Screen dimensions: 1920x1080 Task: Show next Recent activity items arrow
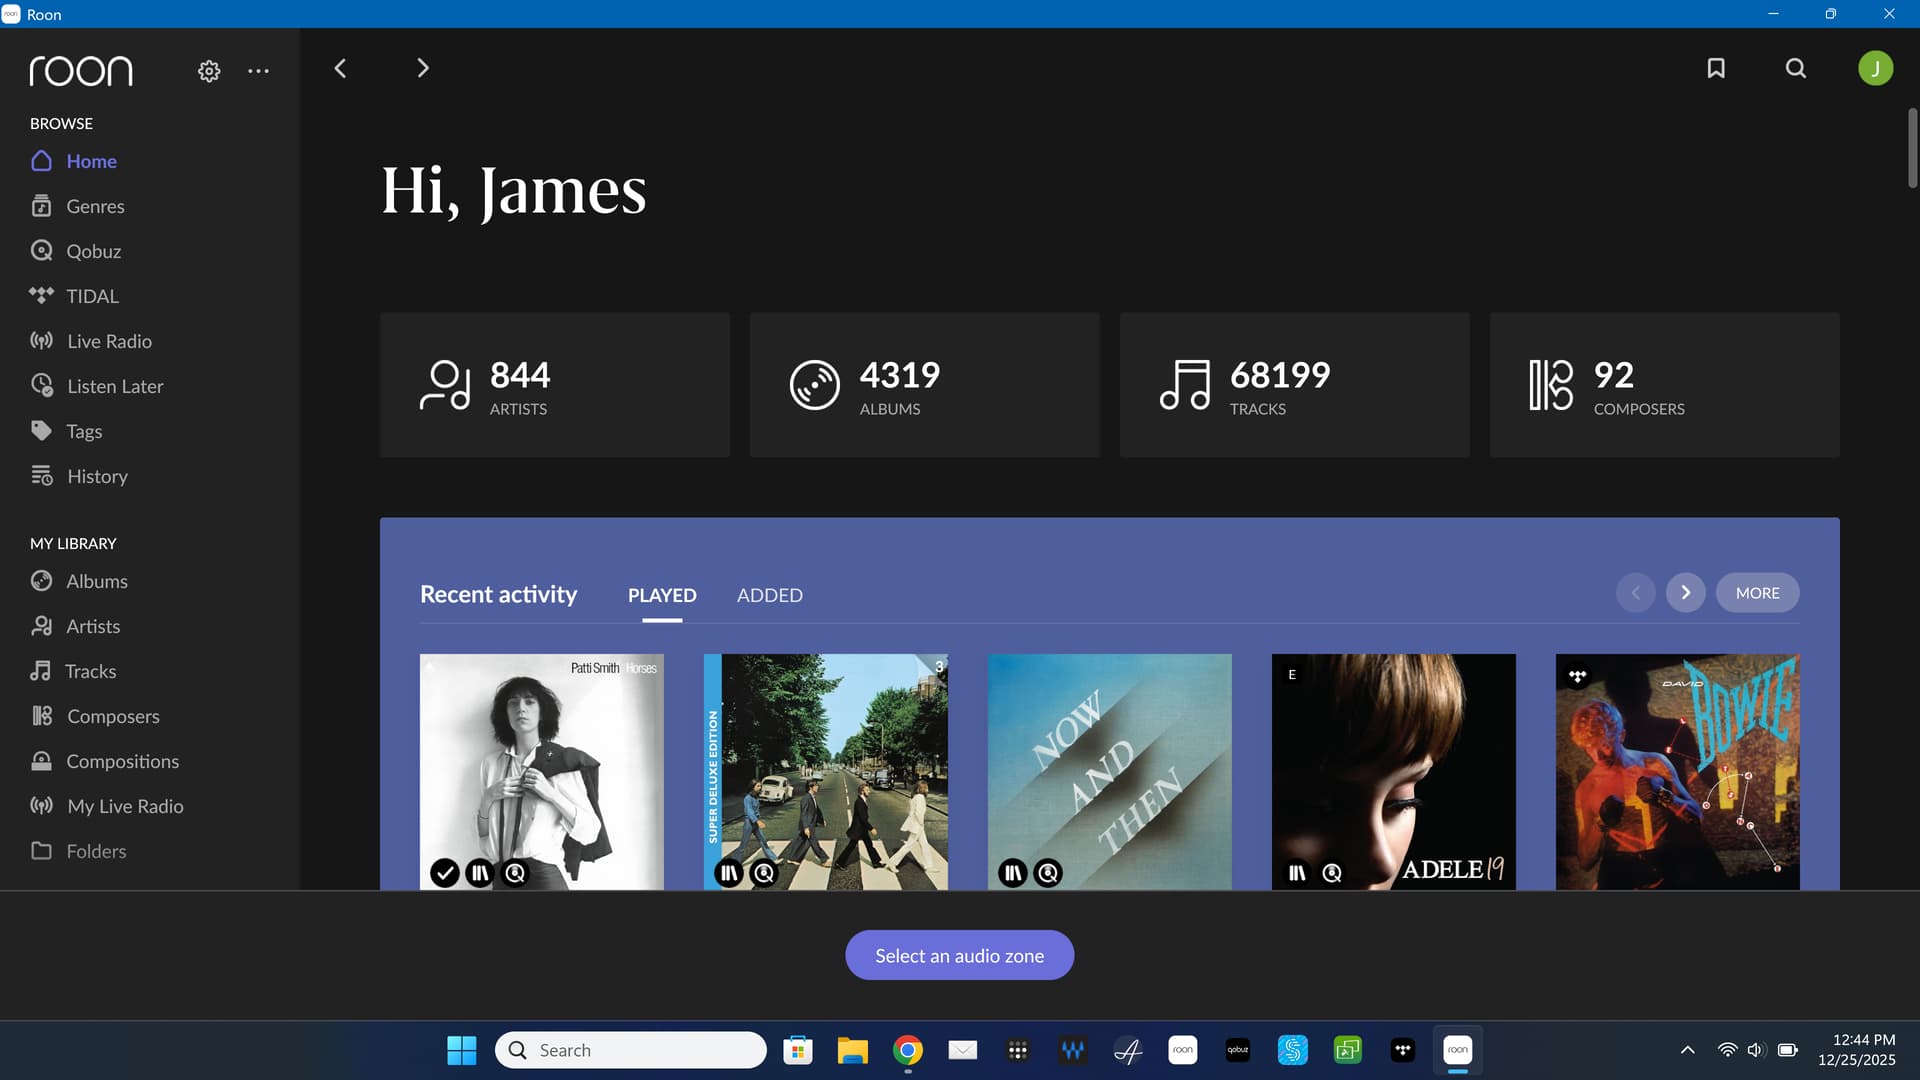pos(1685,593)
